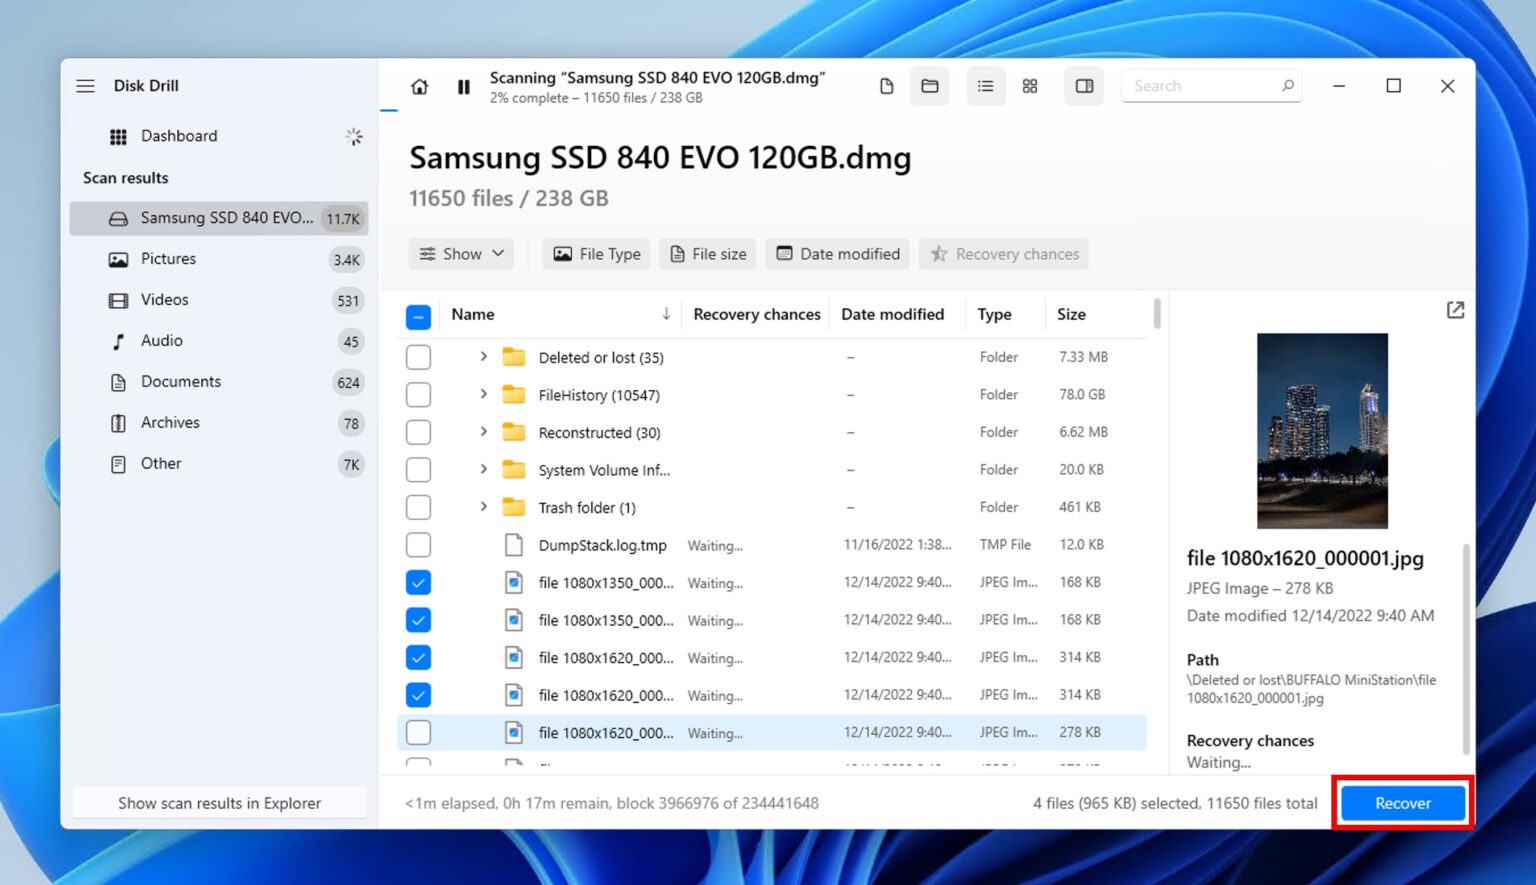Image resolution: width=1536 pixels, height=885 pixels.
Task: Select the Dashboard menu item
Action: point(179,135)
